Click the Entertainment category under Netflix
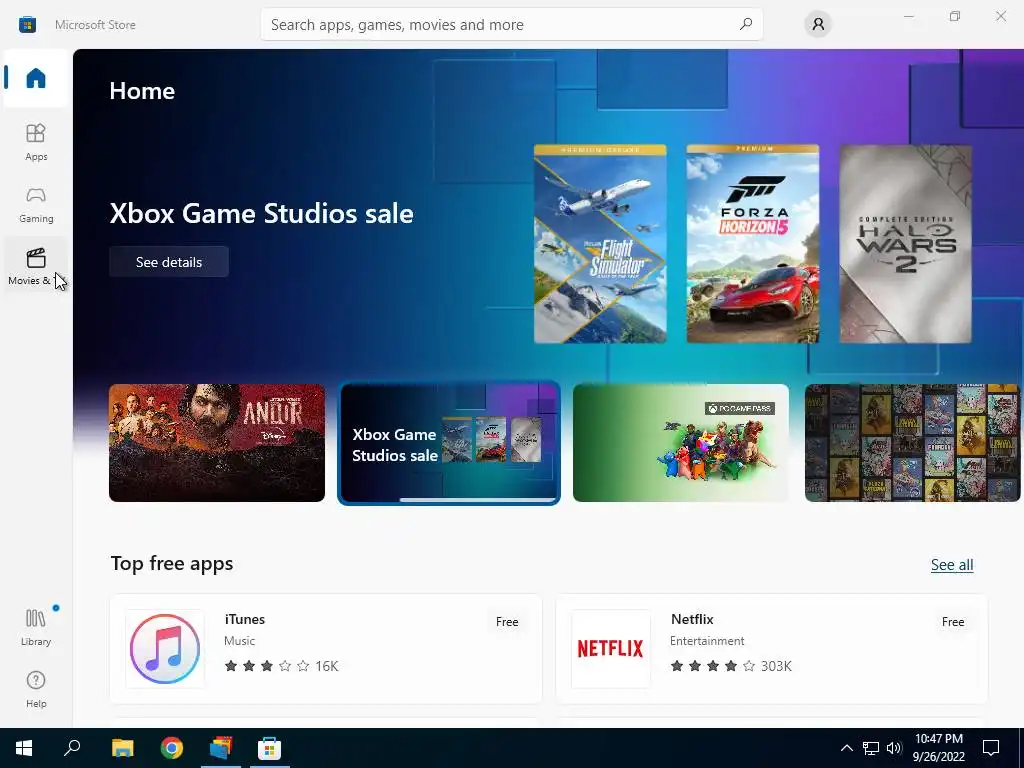 (x=707, y=641)
